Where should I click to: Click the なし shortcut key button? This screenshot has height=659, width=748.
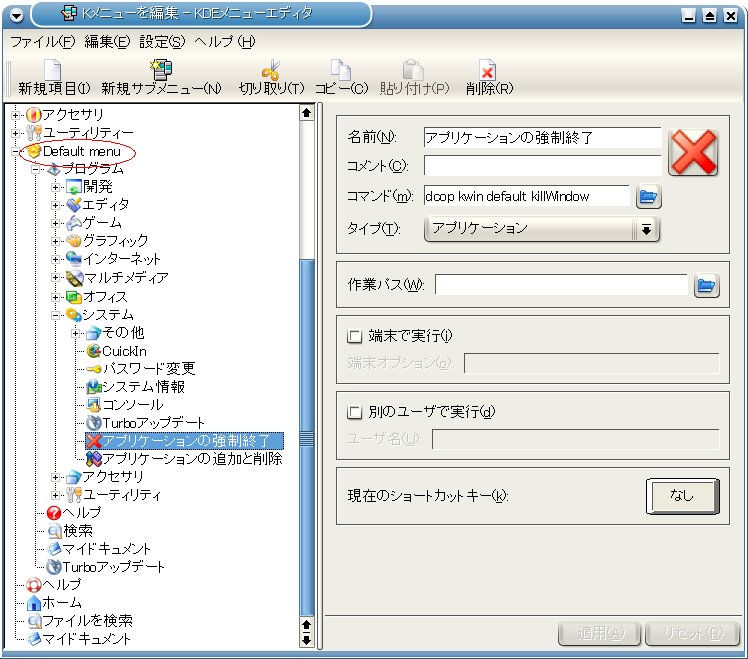[683, 496]
